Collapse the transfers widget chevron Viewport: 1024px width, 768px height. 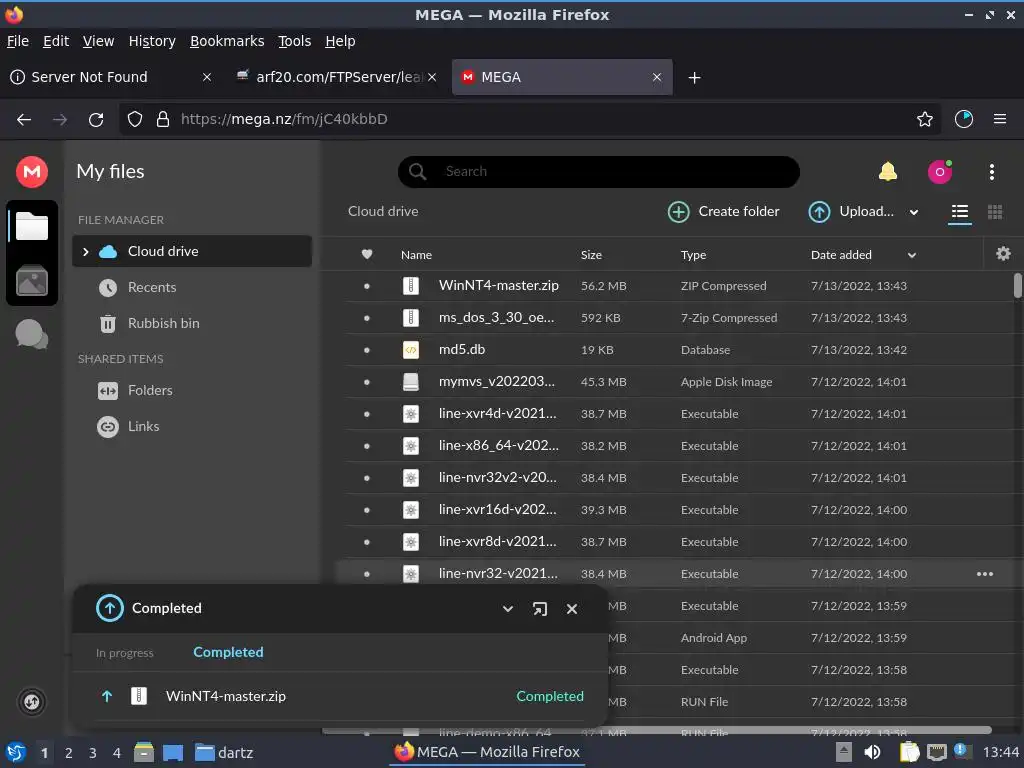[x=507, y=609]
